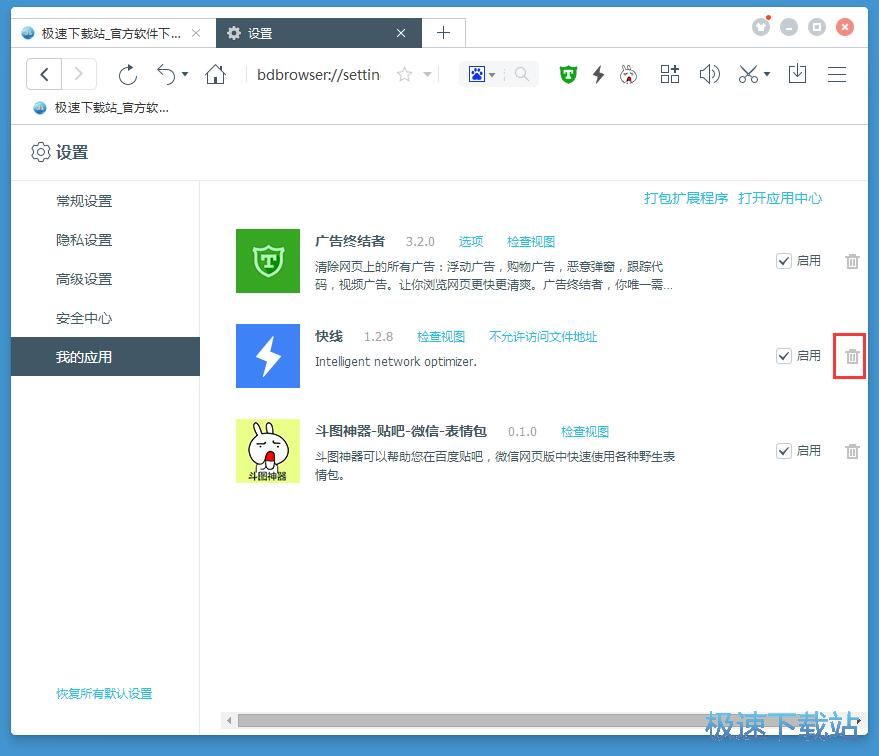Expand the scissors screenshot options arrow

767,74
